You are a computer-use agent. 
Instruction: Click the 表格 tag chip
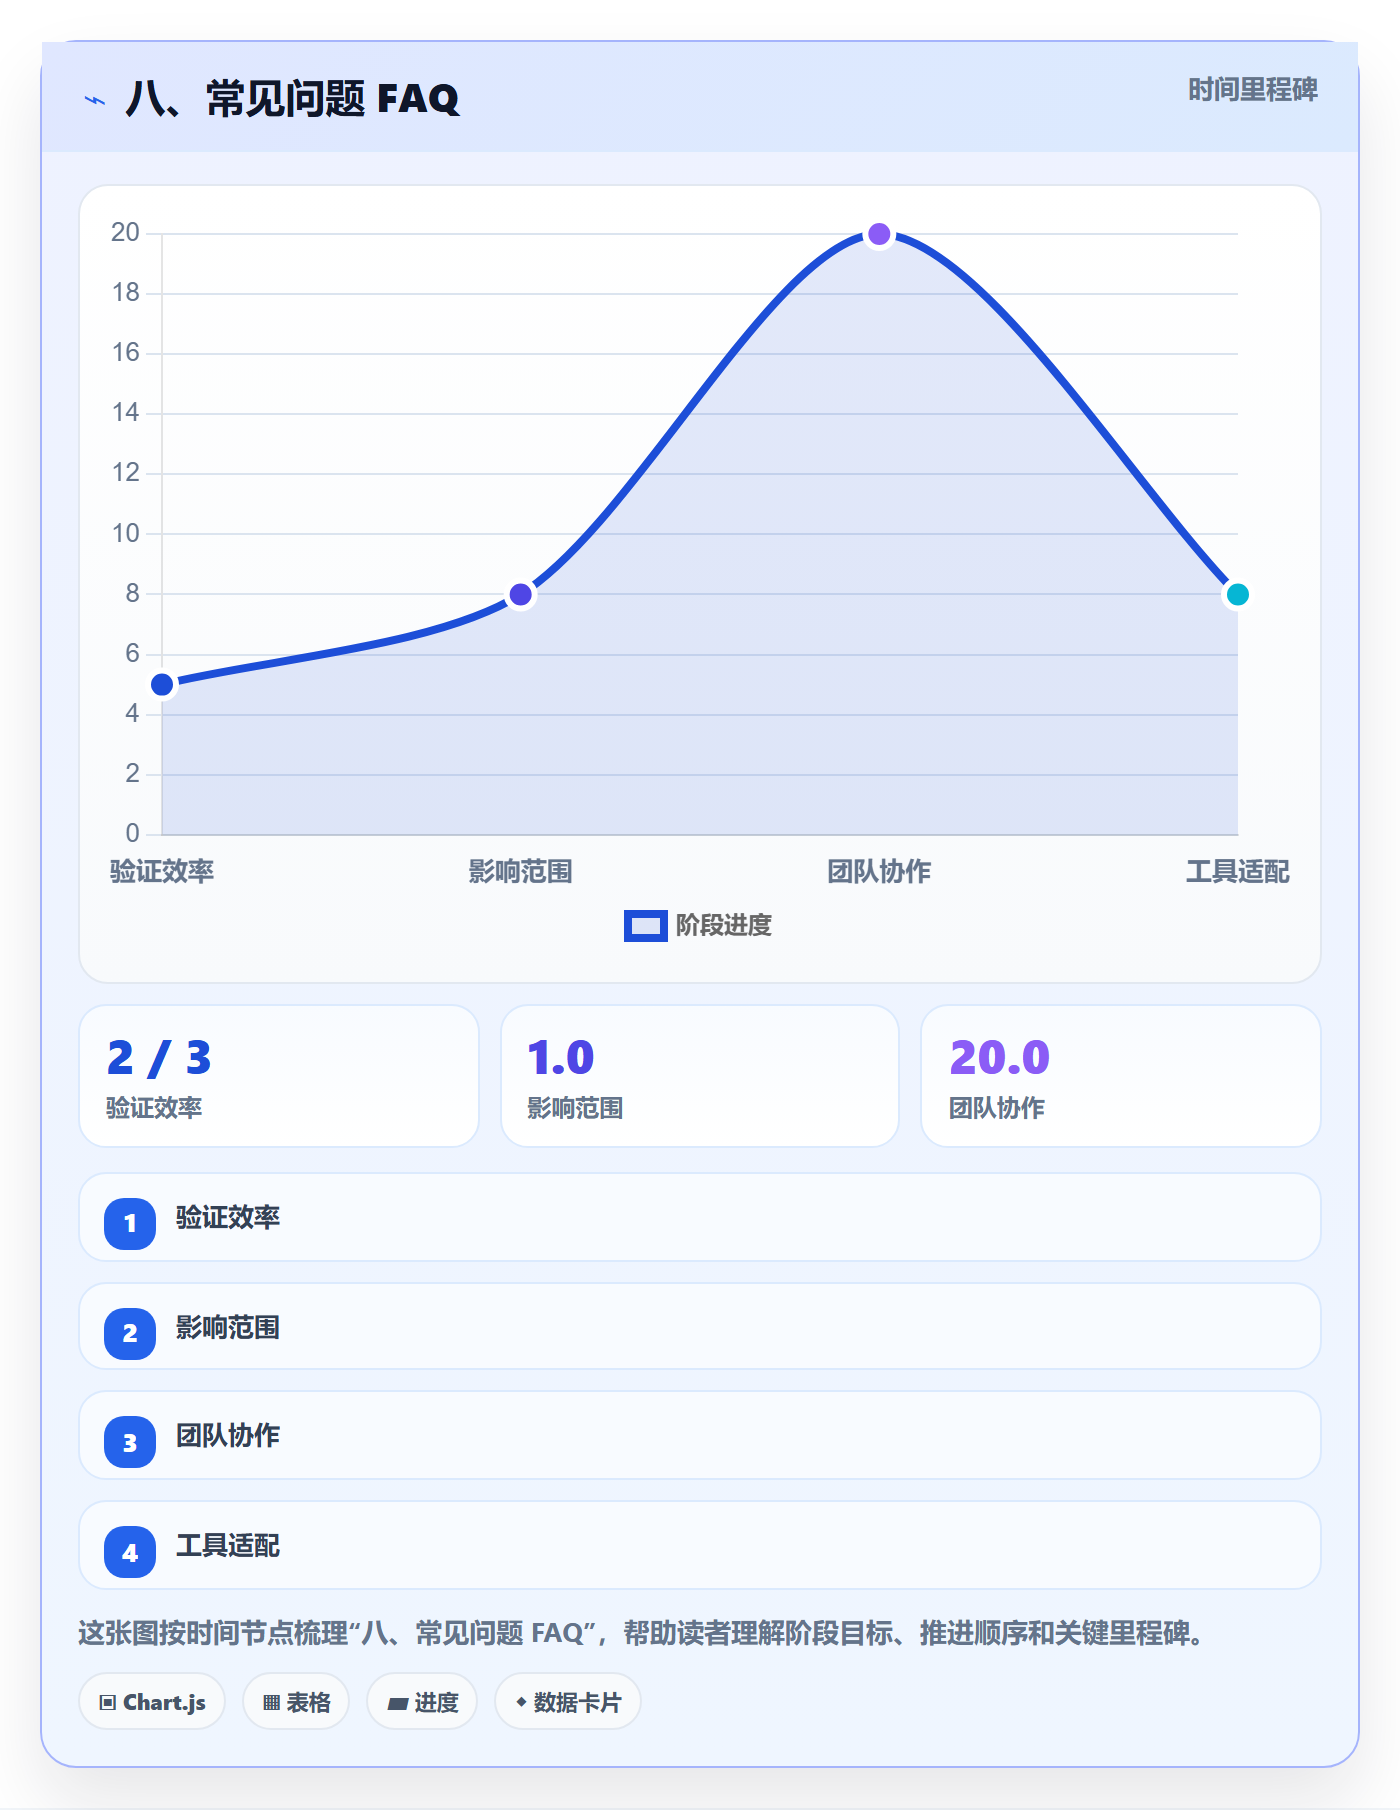pyautogui.click(x=296, y=1702)
